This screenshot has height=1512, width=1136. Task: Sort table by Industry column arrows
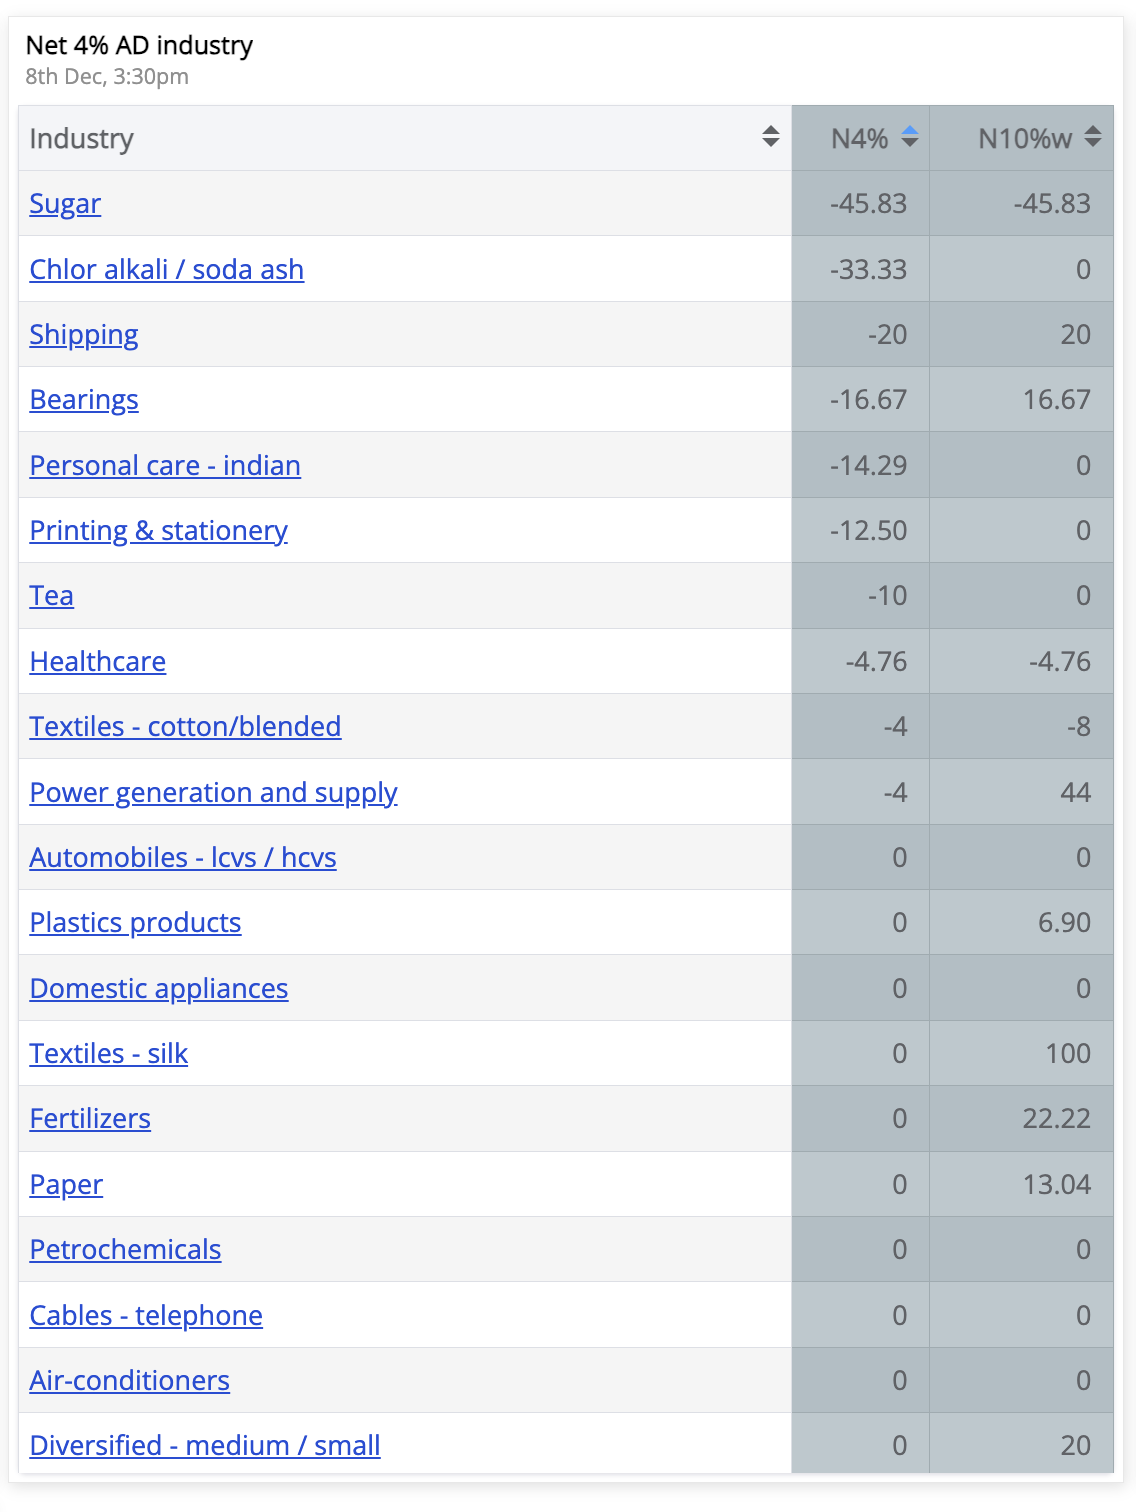770,137
